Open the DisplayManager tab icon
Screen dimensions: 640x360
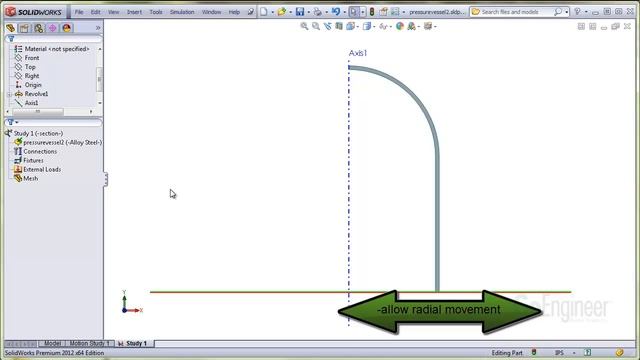[x=67, y=28]
